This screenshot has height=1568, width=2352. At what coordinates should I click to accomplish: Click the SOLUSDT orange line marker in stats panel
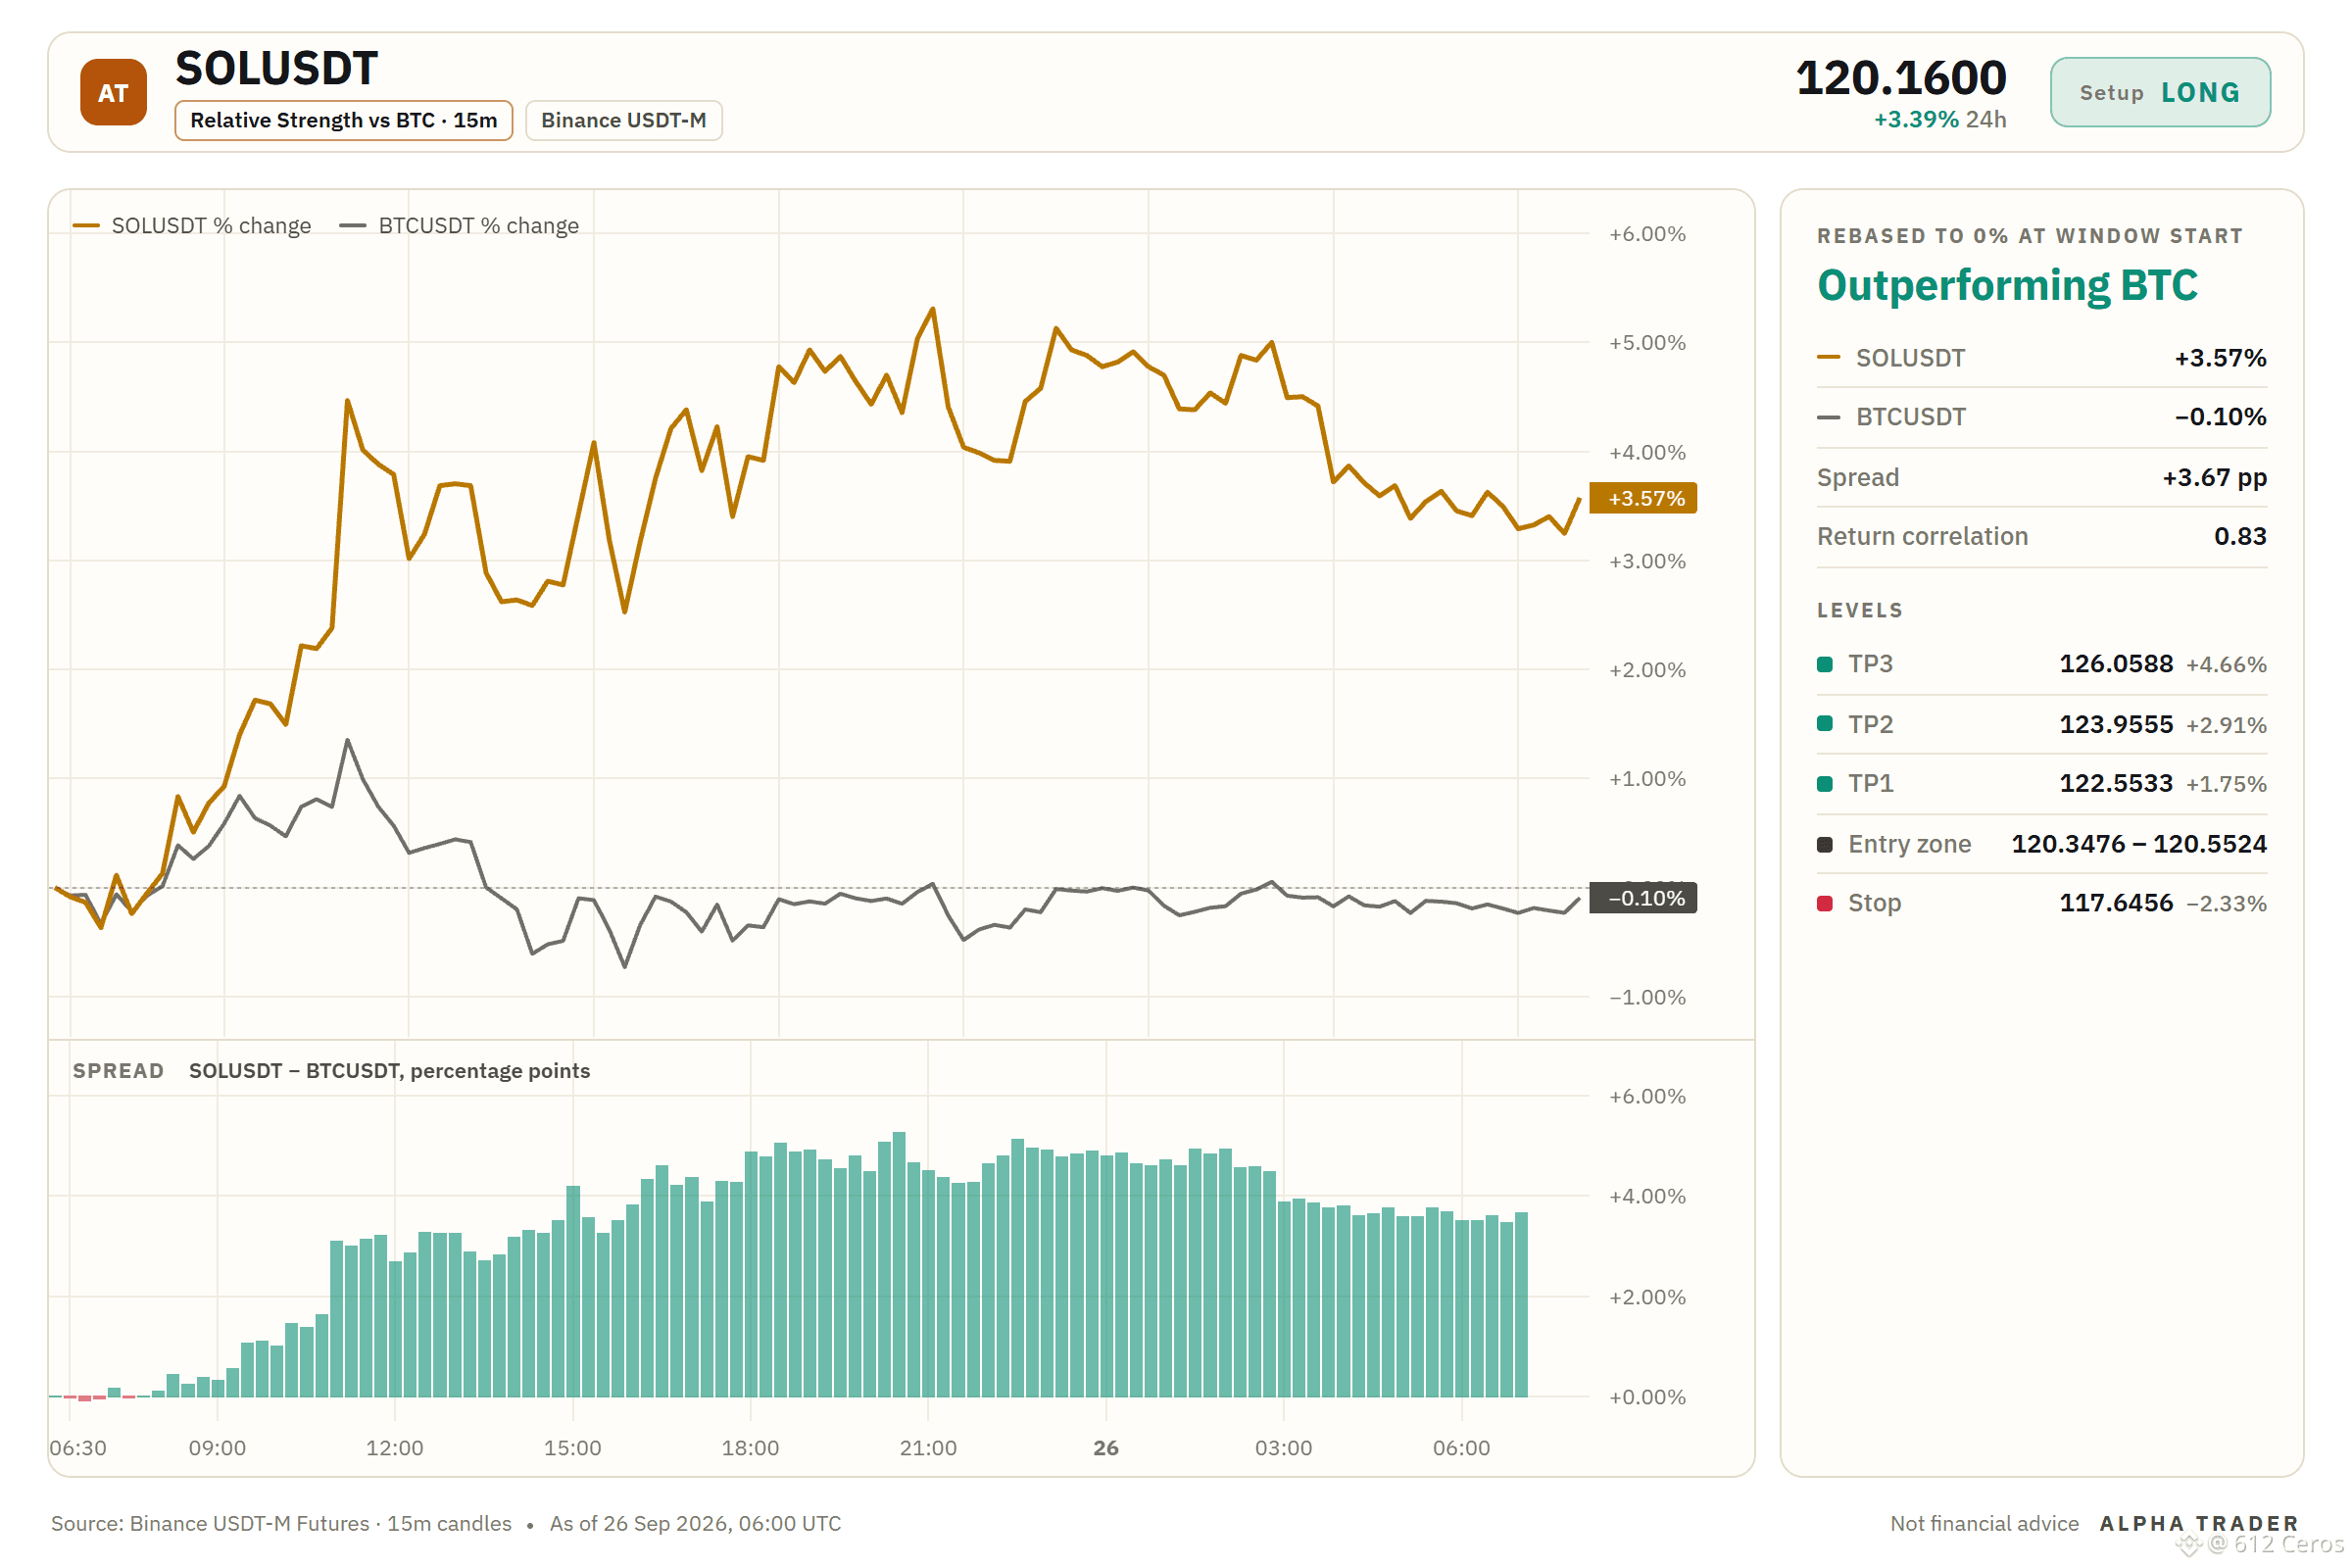click(1829, 358)
